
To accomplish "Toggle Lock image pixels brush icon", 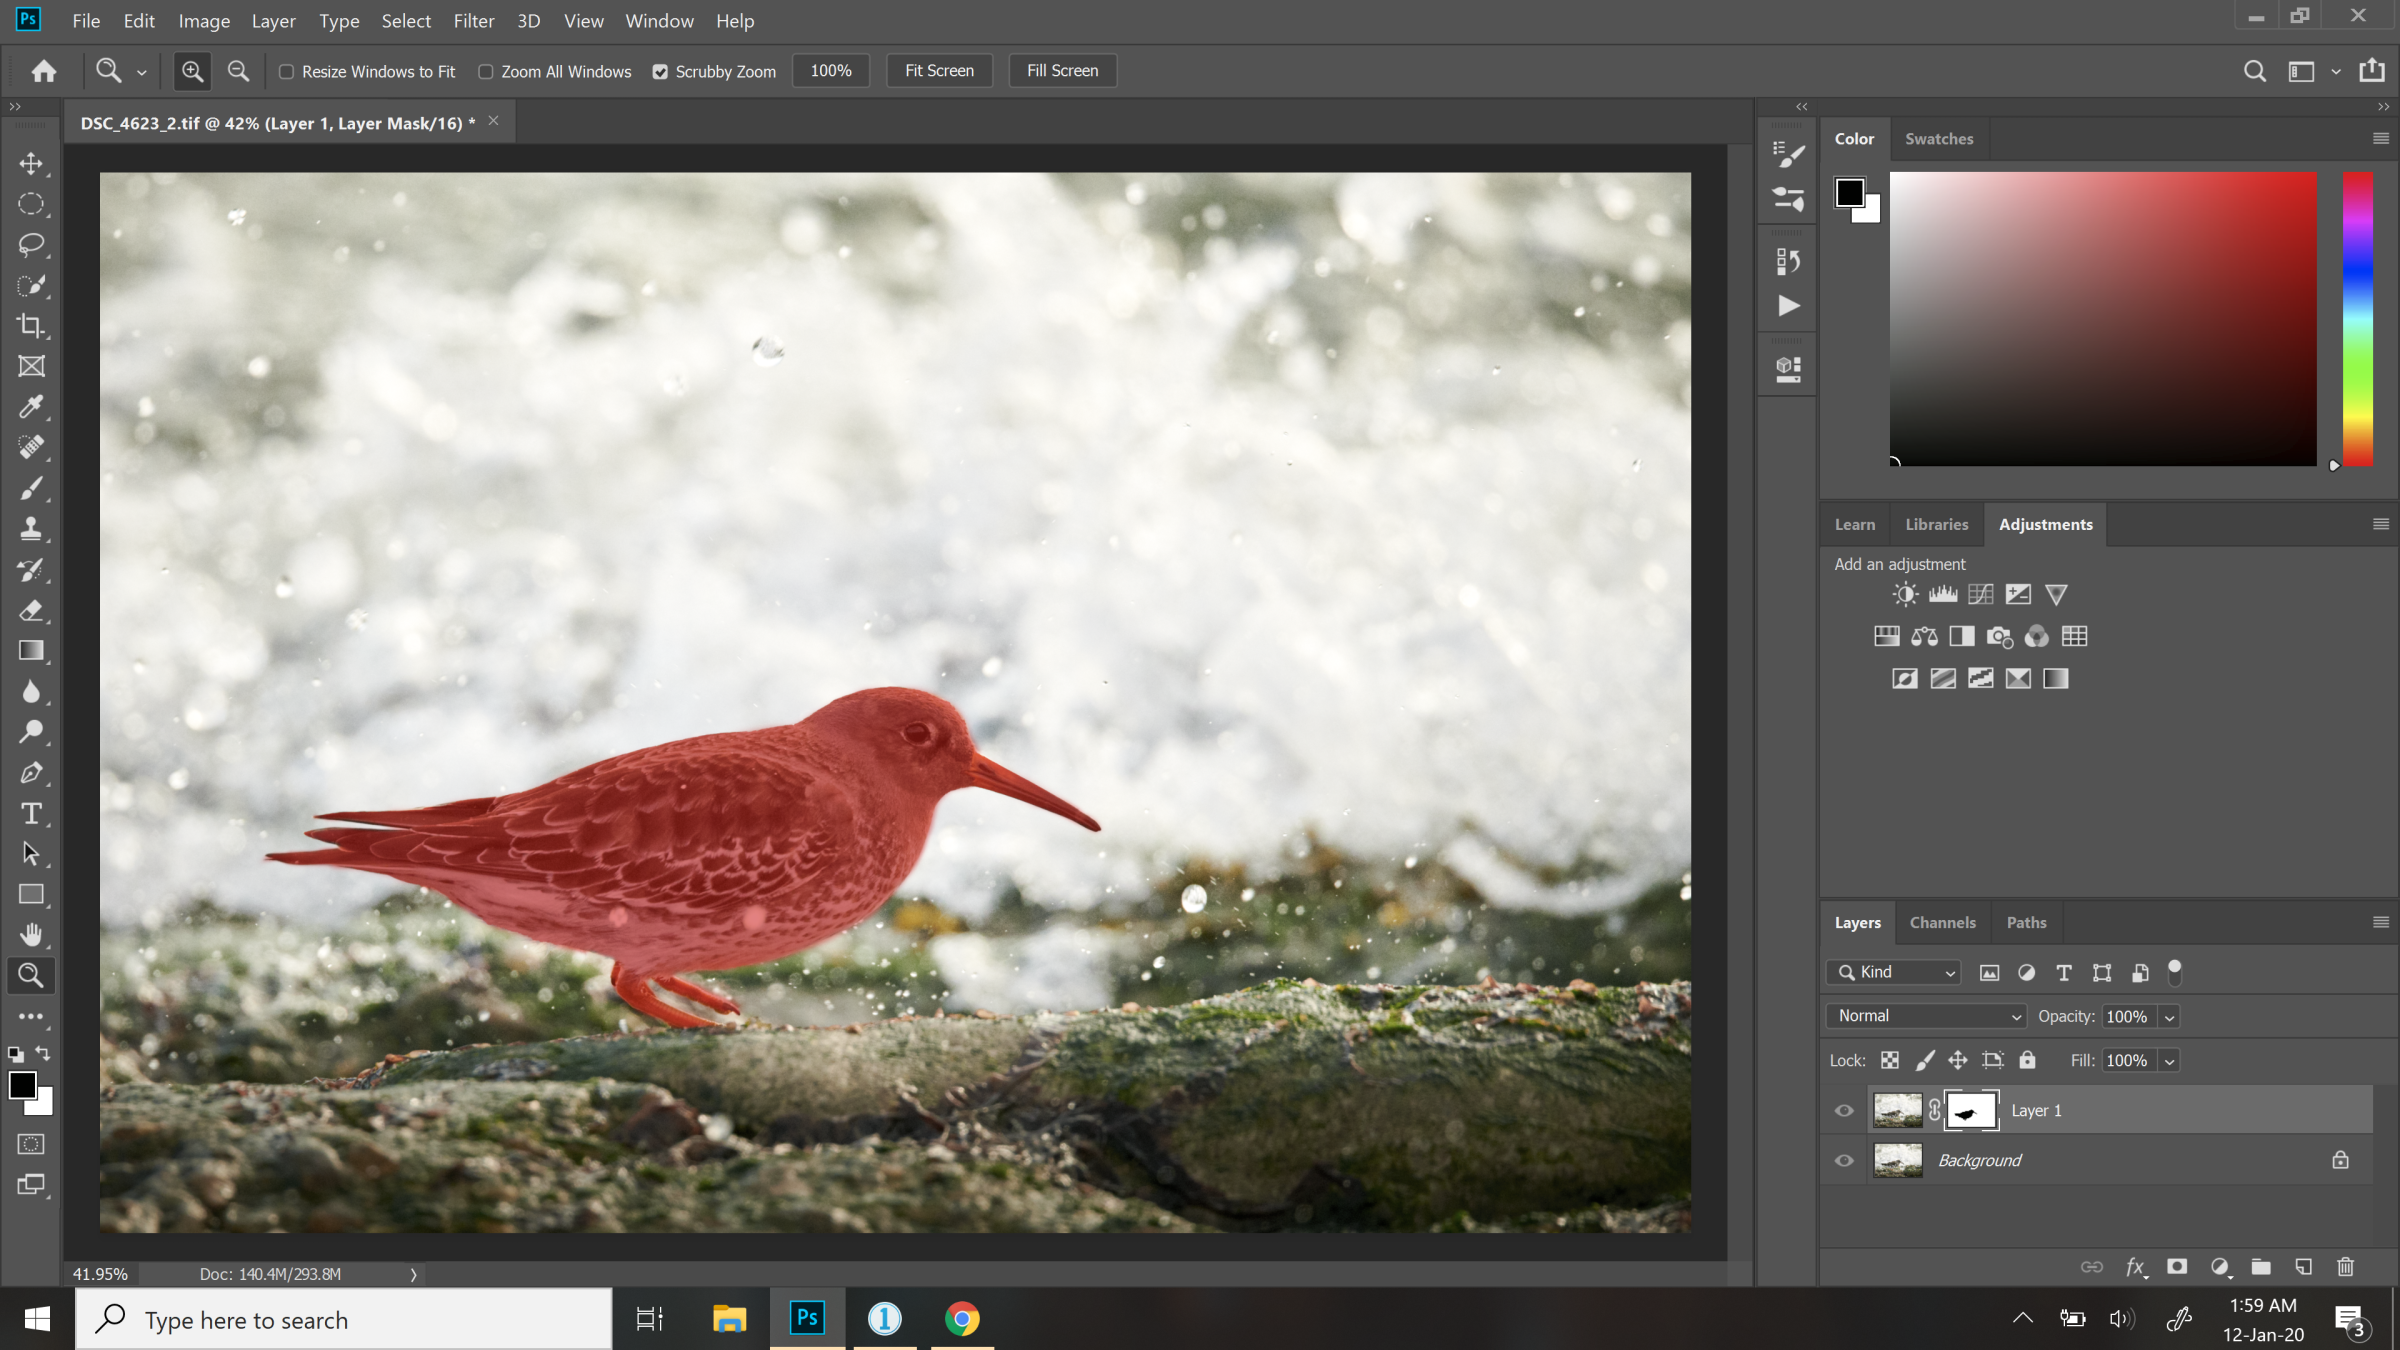I will (1925, 1061).
